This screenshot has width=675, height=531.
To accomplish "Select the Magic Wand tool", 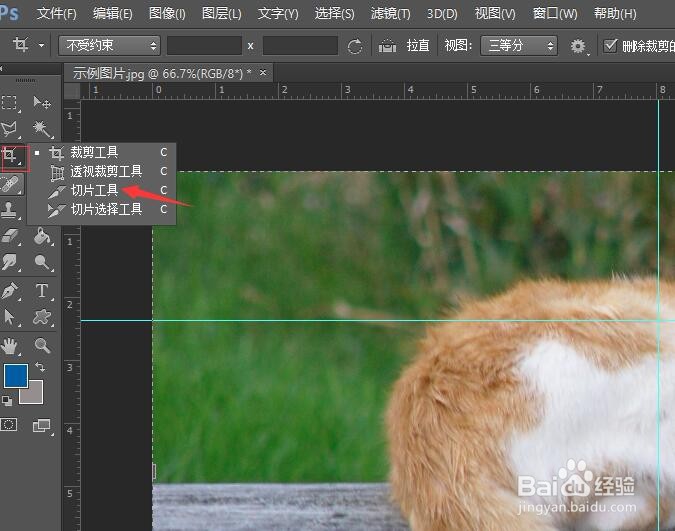I will pos(42,128).
